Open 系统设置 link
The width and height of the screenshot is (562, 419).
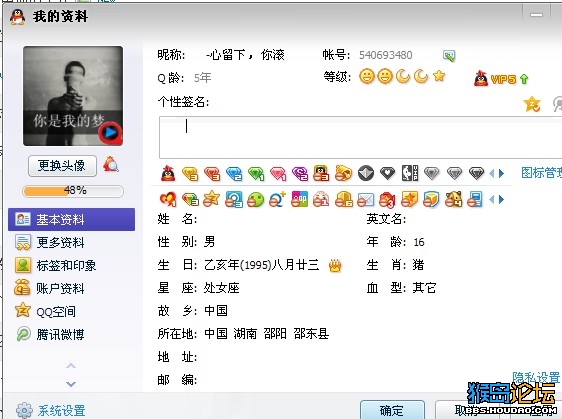62,410
